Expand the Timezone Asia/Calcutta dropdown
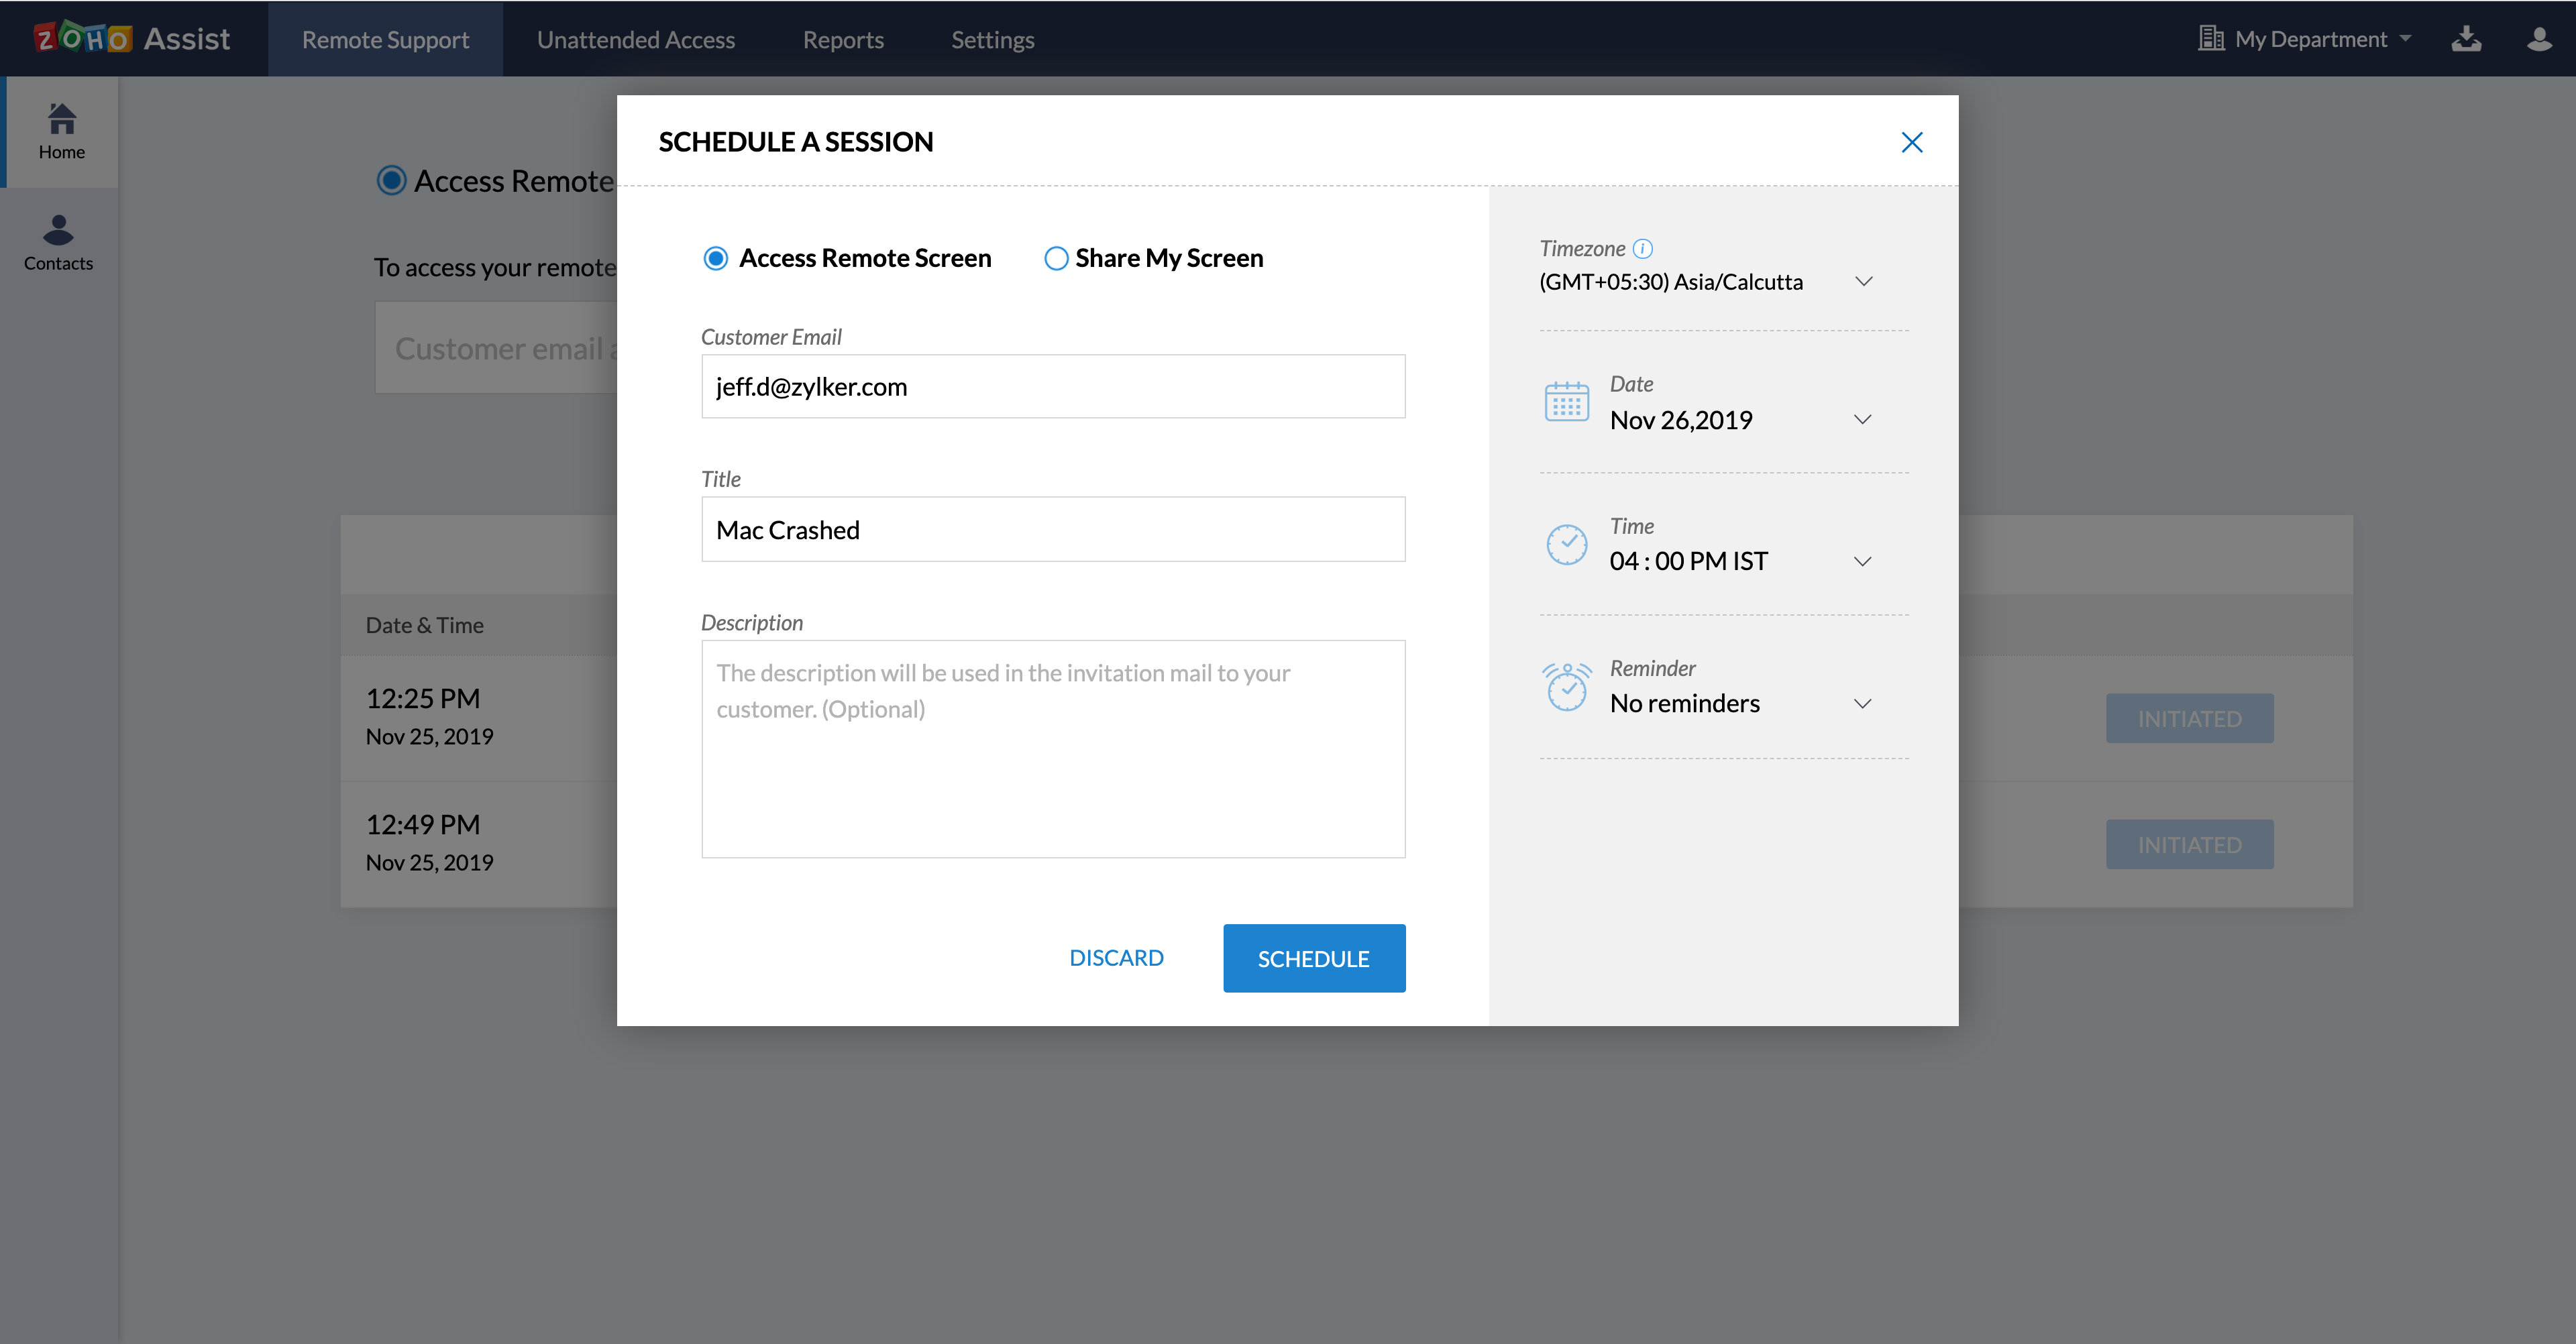Image resolution: width=2576 pixels, height=1344 pixels. (1863, 282)
